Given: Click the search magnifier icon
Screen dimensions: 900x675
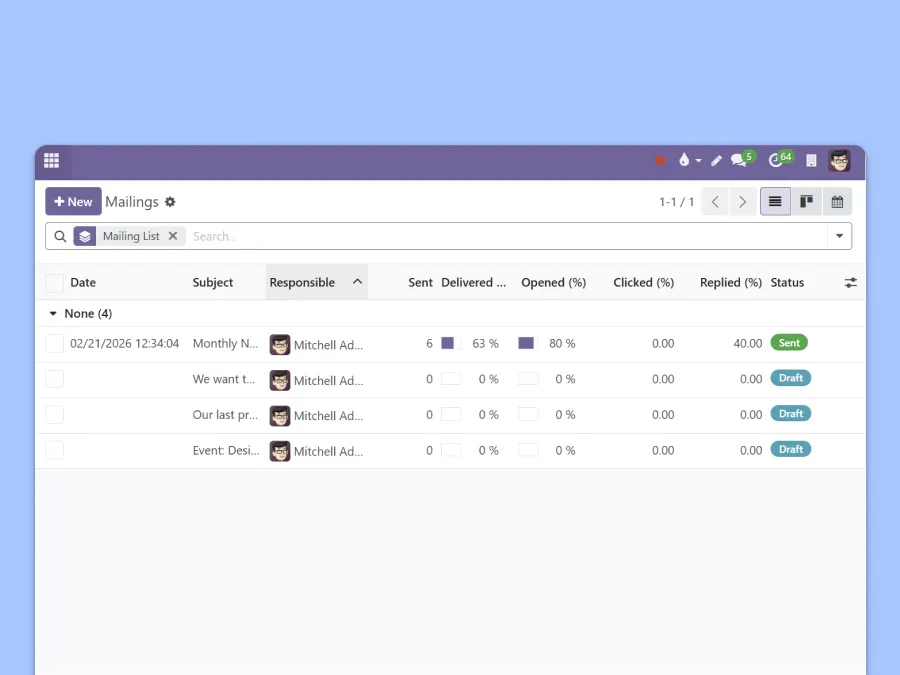Looking at the screenshot, I should tap(61, 236).
